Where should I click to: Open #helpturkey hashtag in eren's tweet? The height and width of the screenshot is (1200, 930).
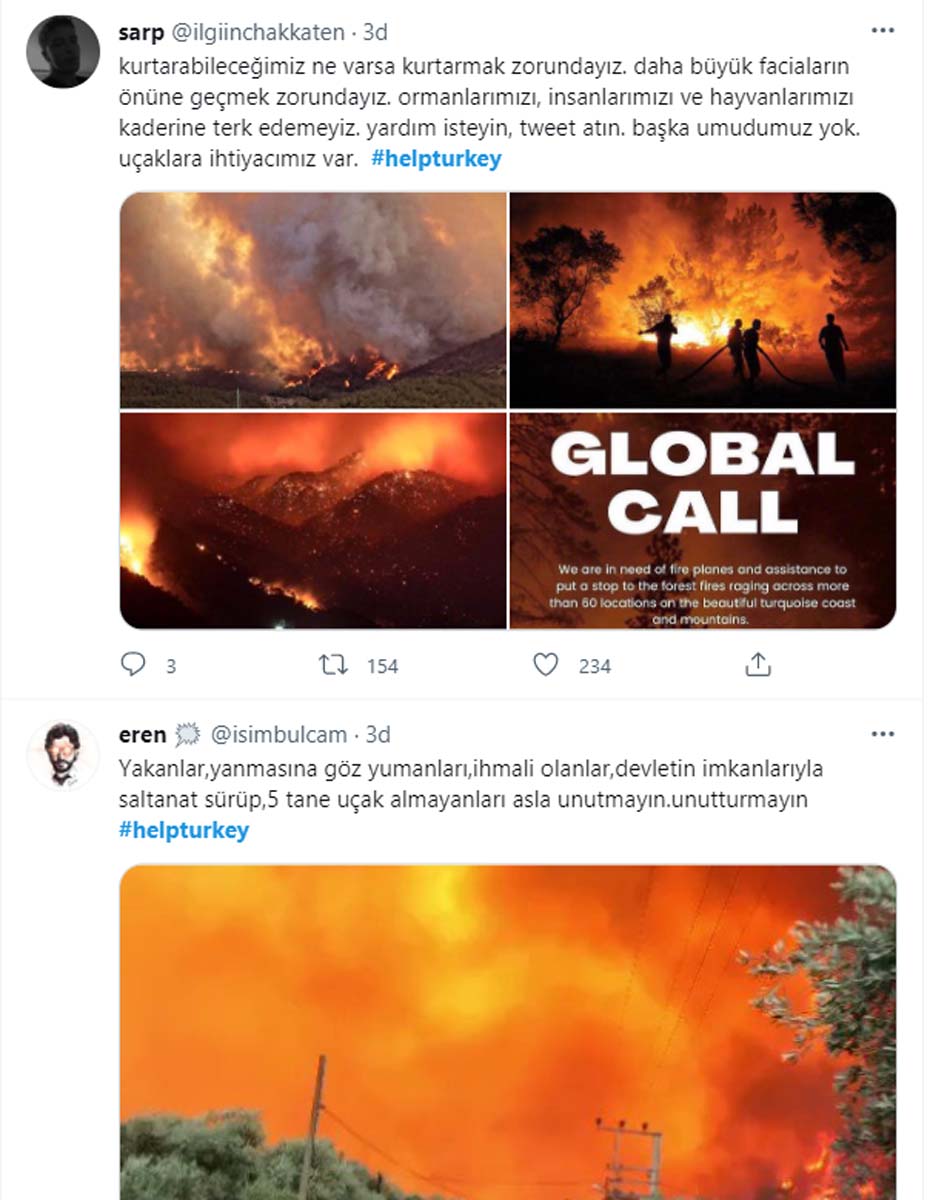pyautogui.click(x=184, y=831)
